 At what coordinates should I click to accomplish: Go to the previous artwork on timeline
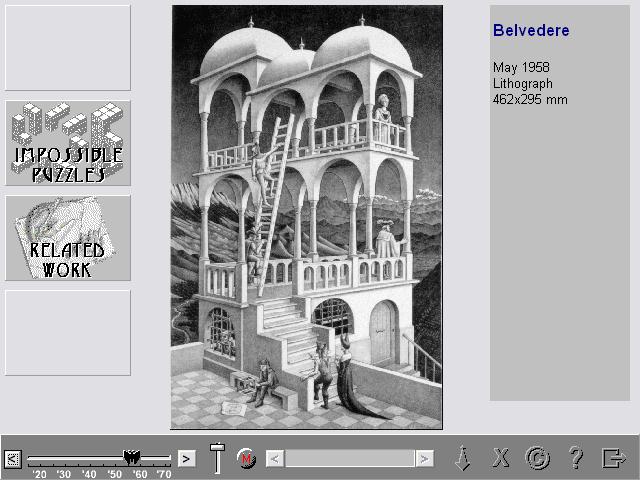click(13, 459)
